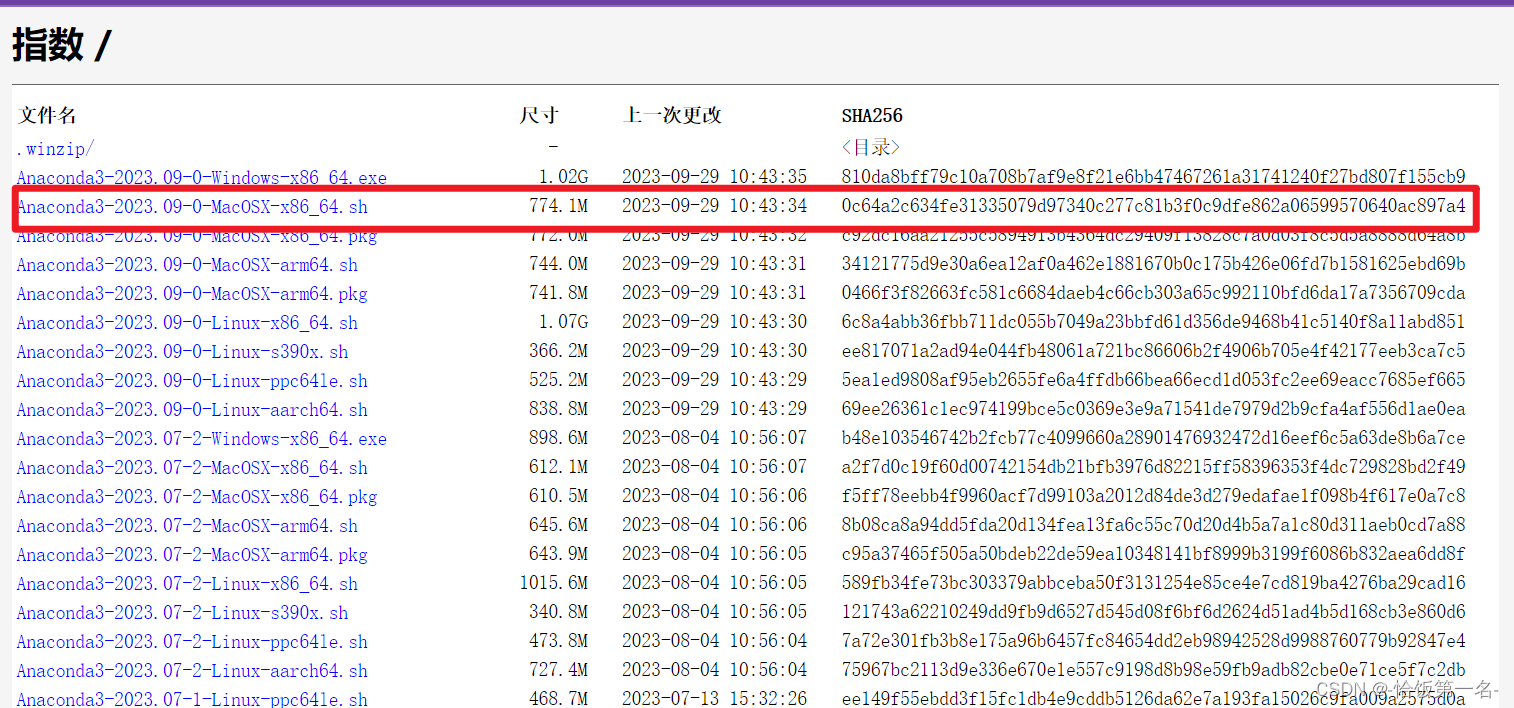Viewport: 1514px width, 708px height.
Task: Click the 838.8M size value
Action: (x=558, y=409)
